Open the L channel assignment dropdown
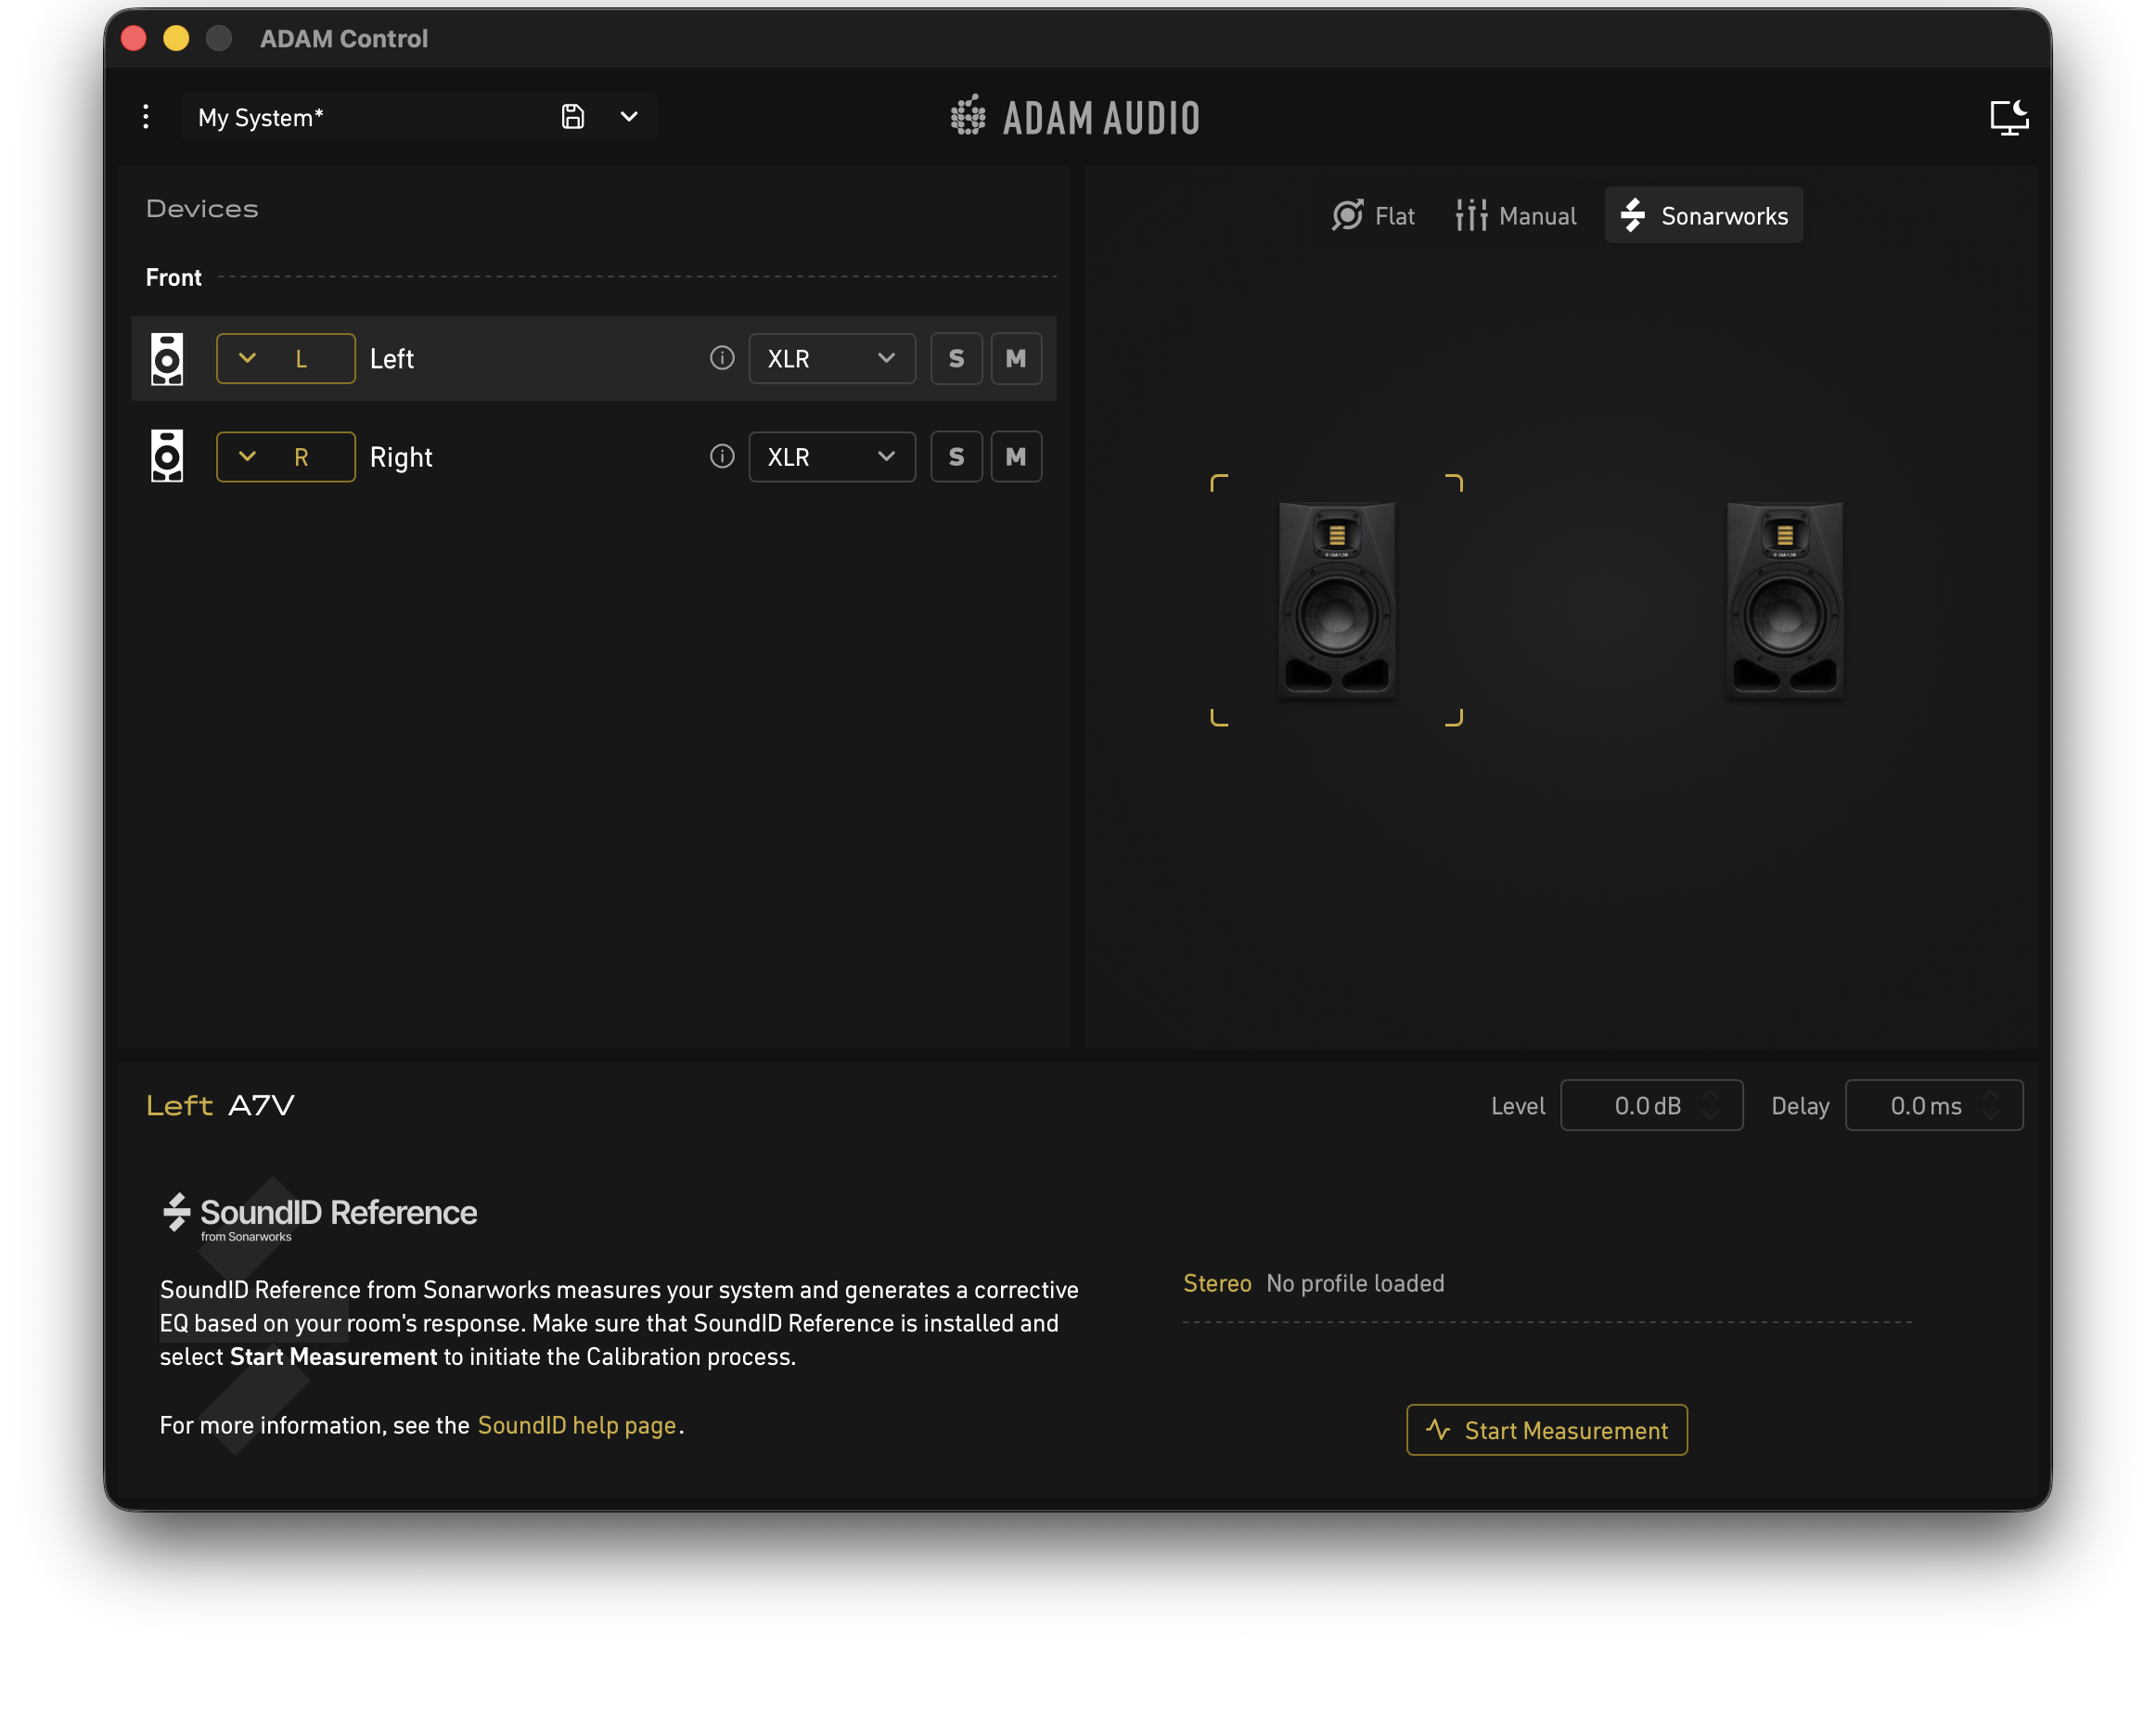The height and width of the screenshot is (1711, 2156). 286,359
